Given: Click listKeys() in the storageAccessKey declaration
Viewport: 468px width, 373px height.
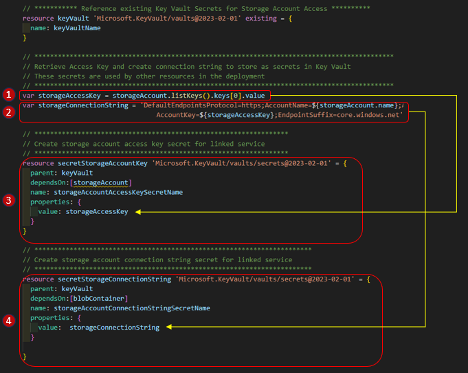Looking at the screenshot, I should click(191, 96).
